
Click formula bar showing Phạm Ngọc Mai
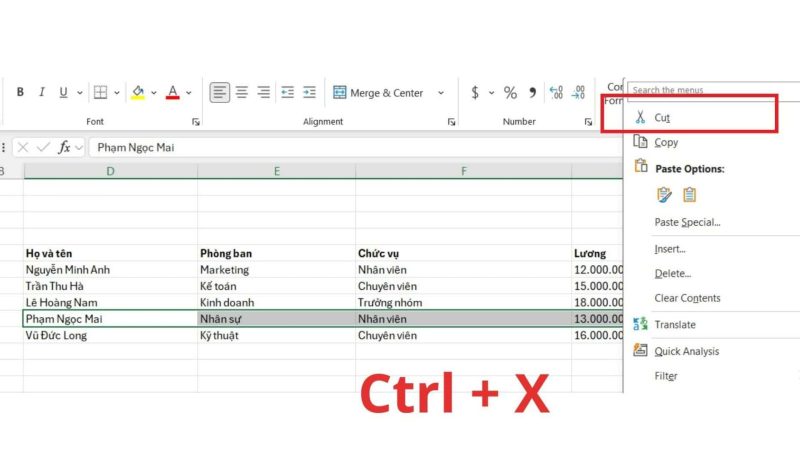click(356, 147)
